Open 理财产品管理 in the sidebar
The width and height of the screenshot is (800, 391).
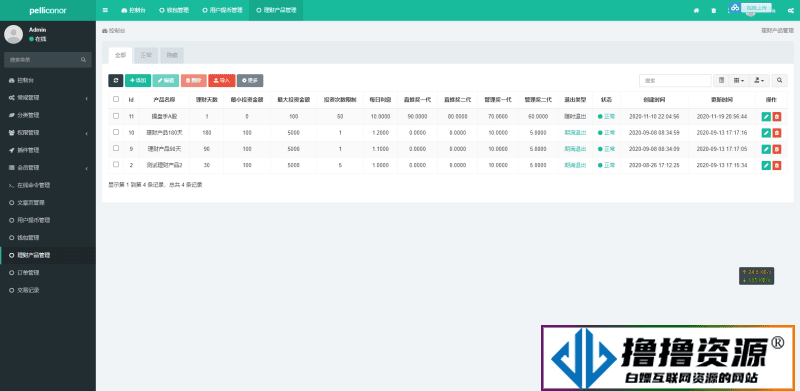47,255
